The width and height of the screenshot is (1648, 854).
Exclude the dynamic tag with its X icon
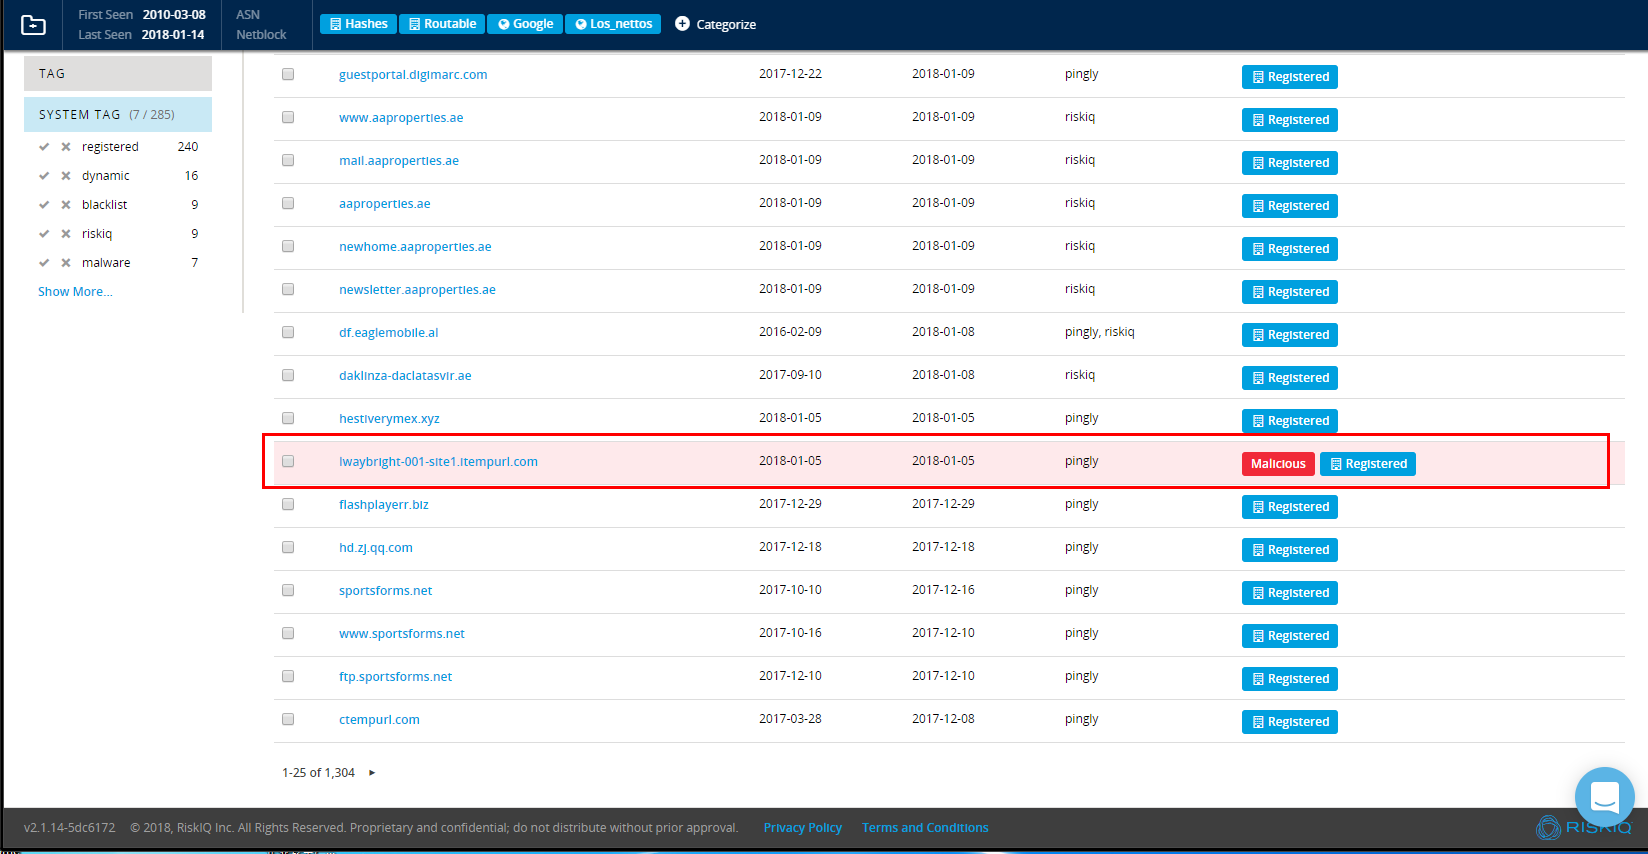click(66, 176)
